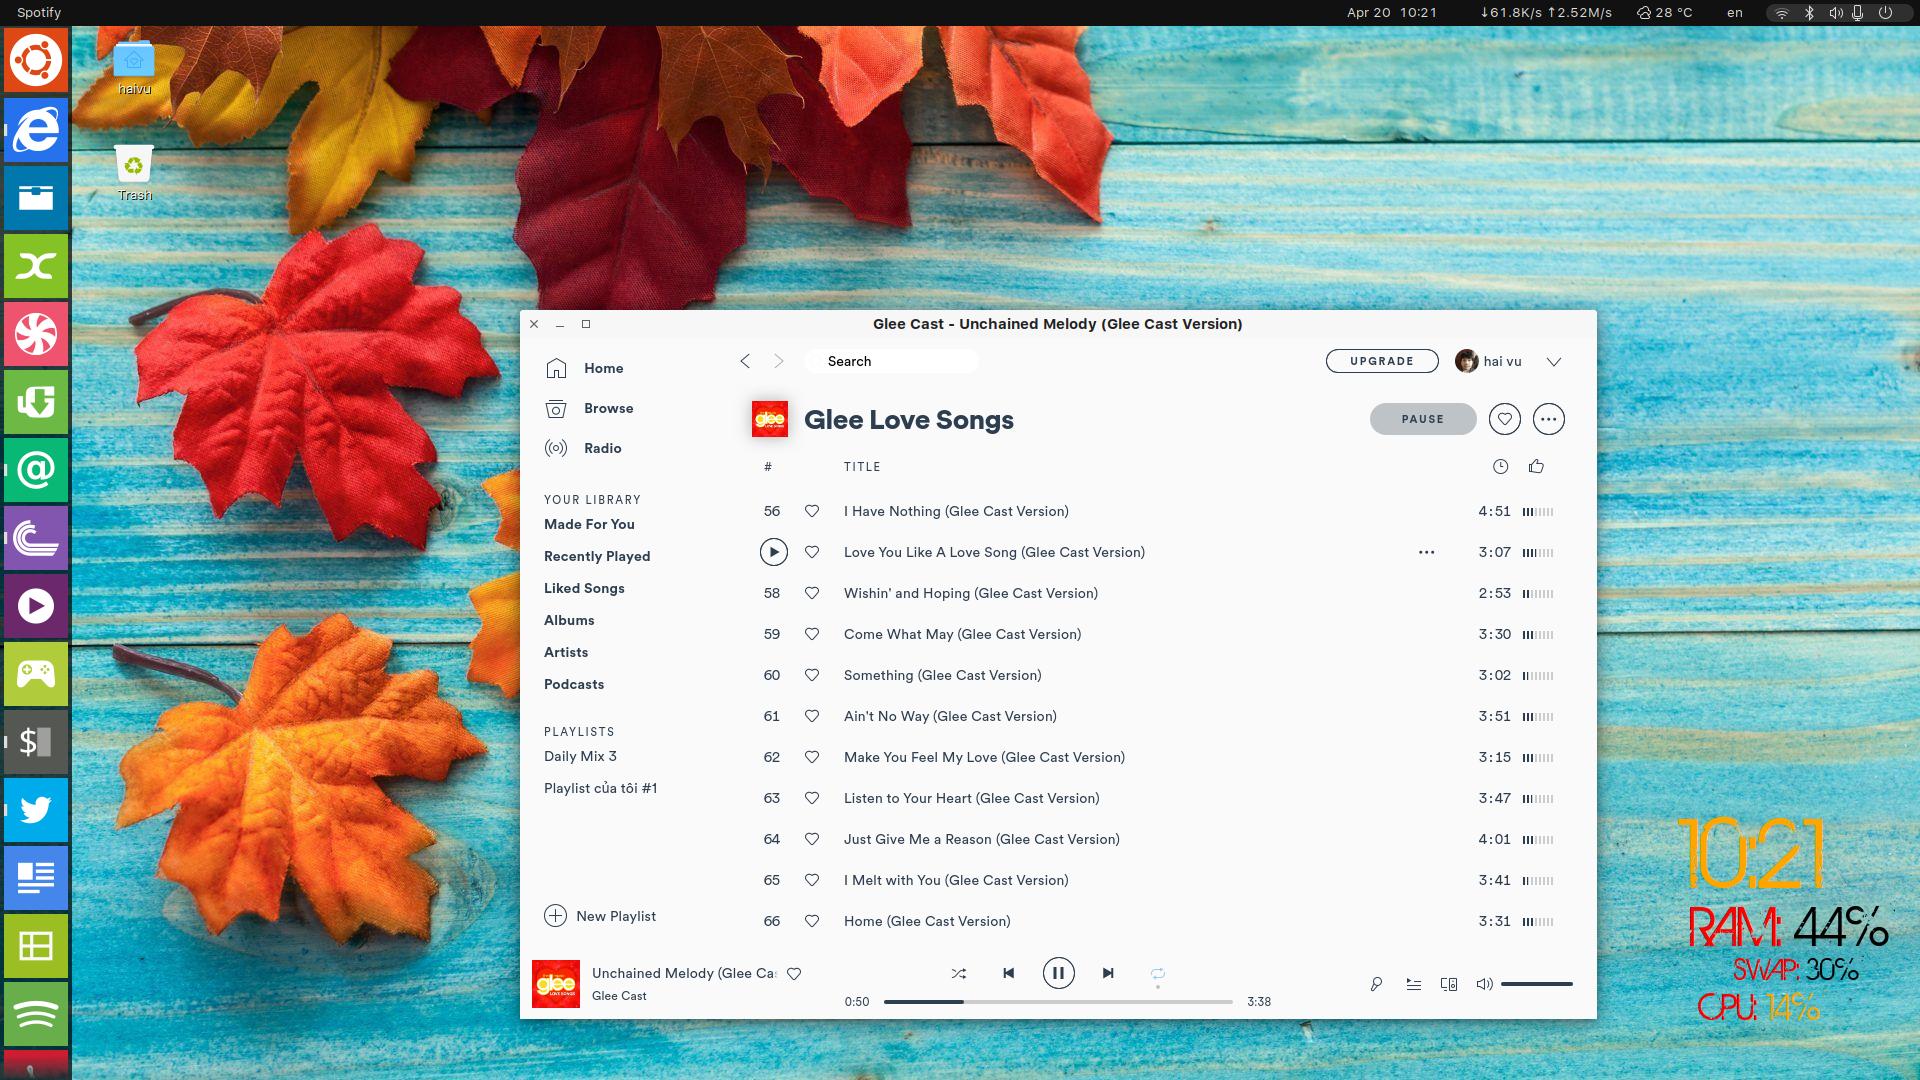Click the Glee Cast artist link
Viewport: 1920px width, 1080px height.
pos(619,996)
